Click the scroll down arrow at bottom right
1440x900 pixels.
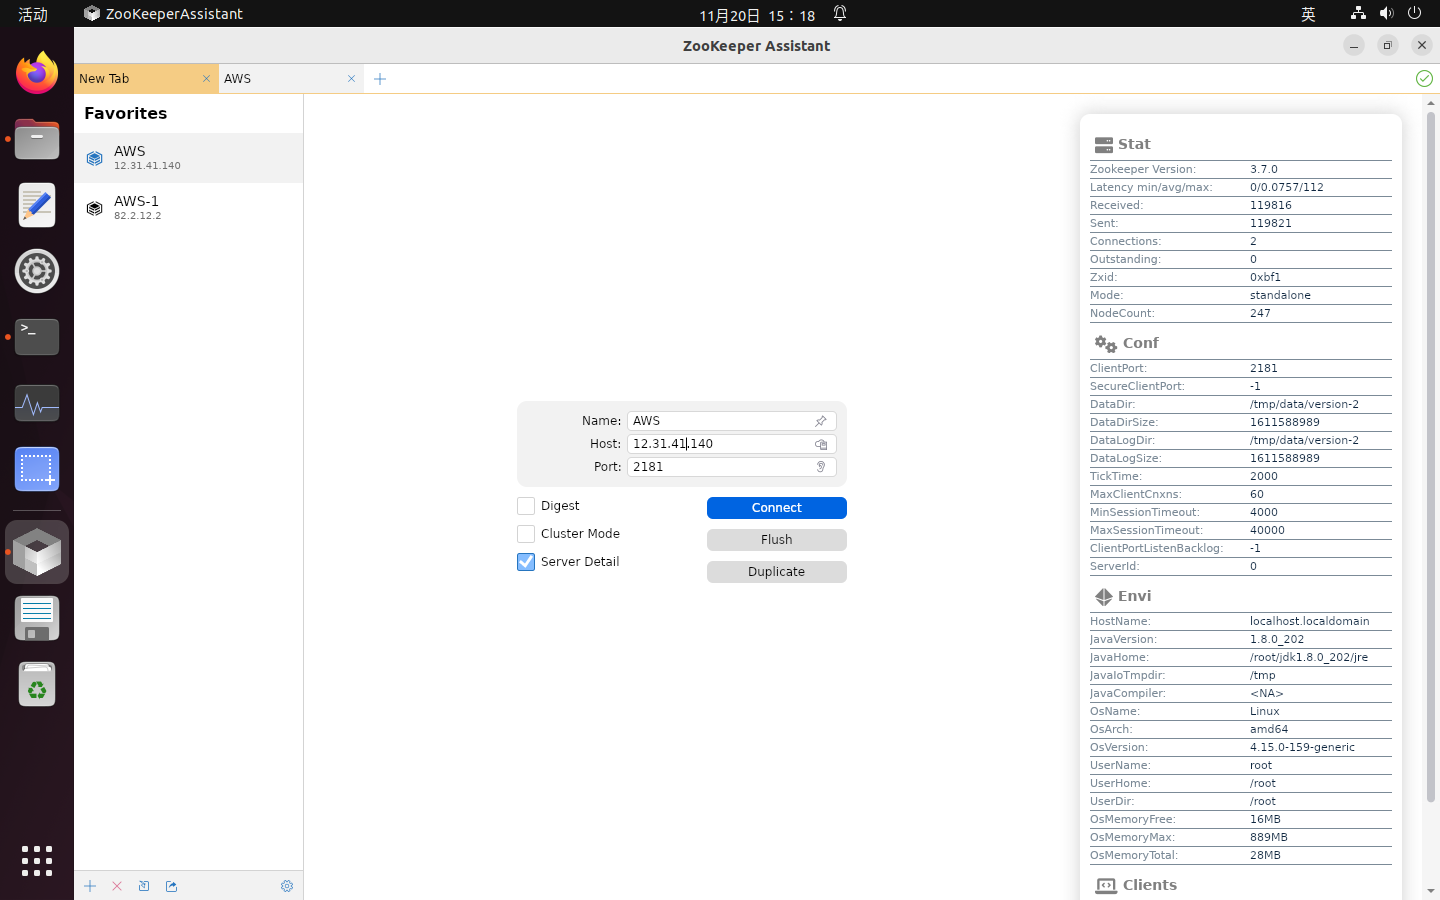pyautogui.click(x=1431, y=890)
